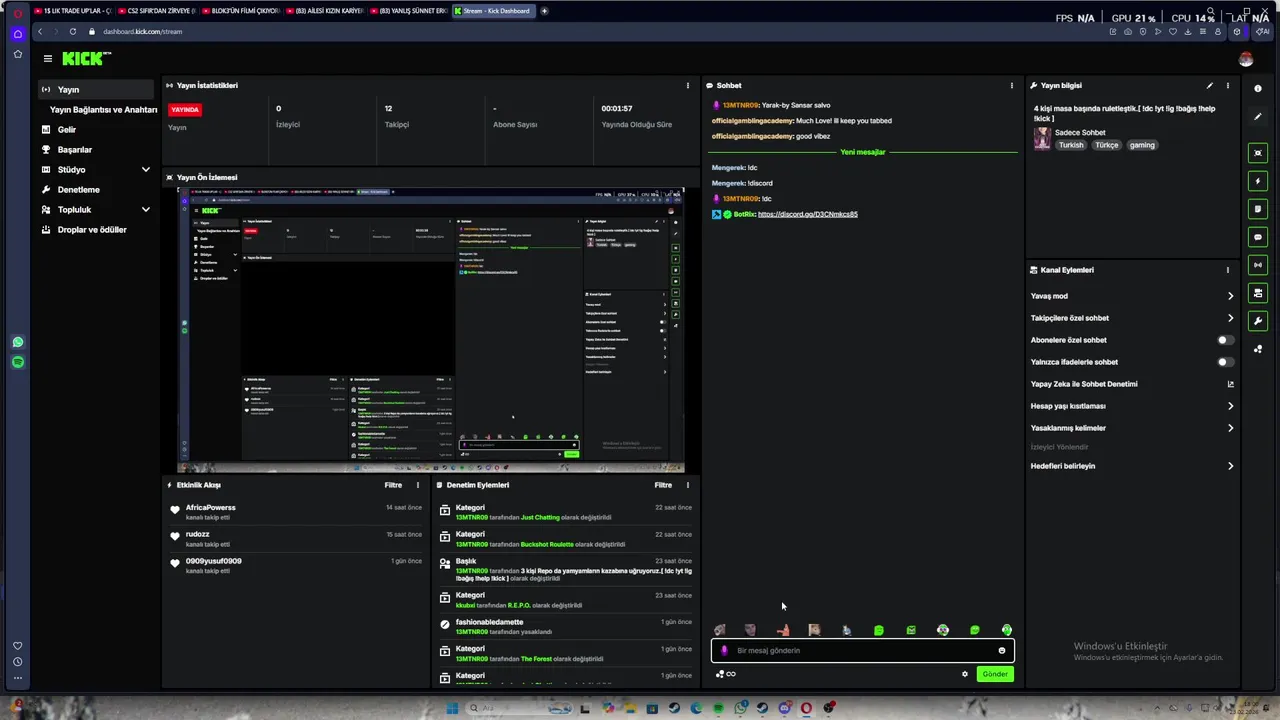Toggle Yalnızca ifadelerle sohbet switch

point(1224,362)
